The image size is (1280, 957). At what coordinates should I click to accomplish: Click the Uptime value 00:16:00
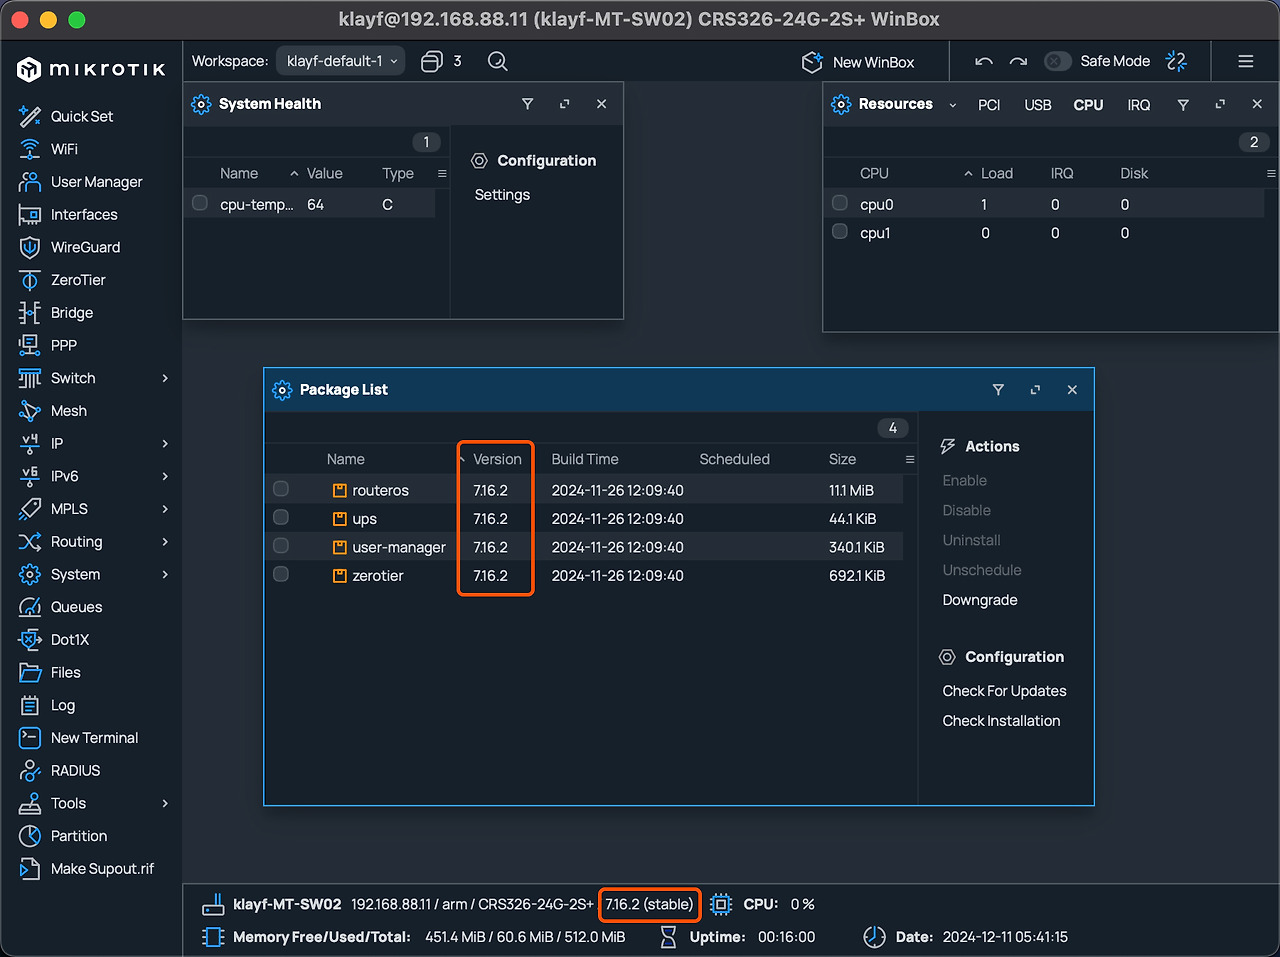[x=786, y=937]
